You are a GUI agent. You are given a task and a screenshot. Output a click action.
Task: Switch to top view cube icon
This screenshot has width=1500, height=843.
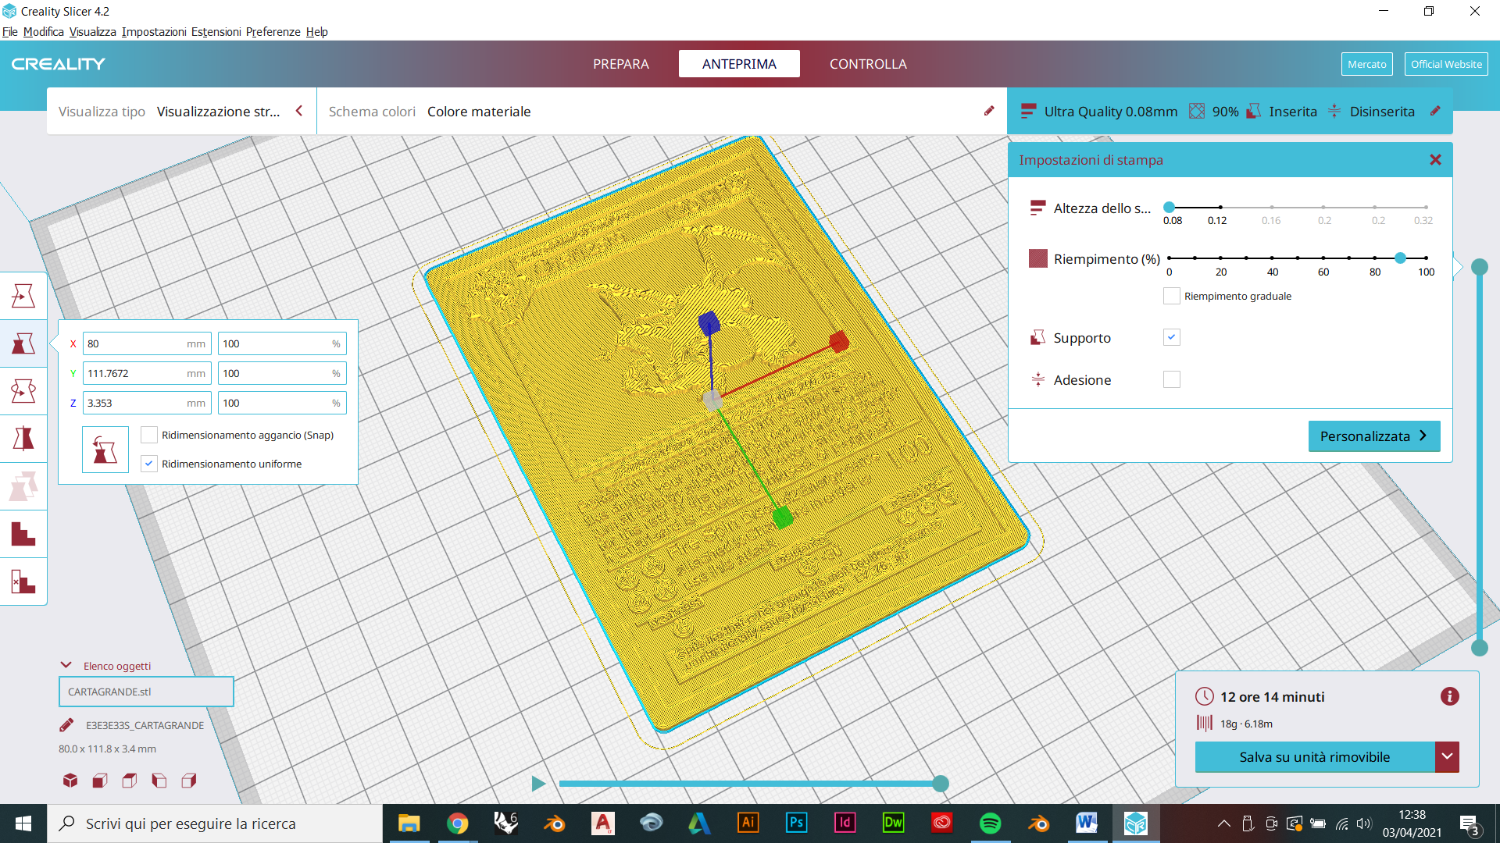click(x=130, y=781)
